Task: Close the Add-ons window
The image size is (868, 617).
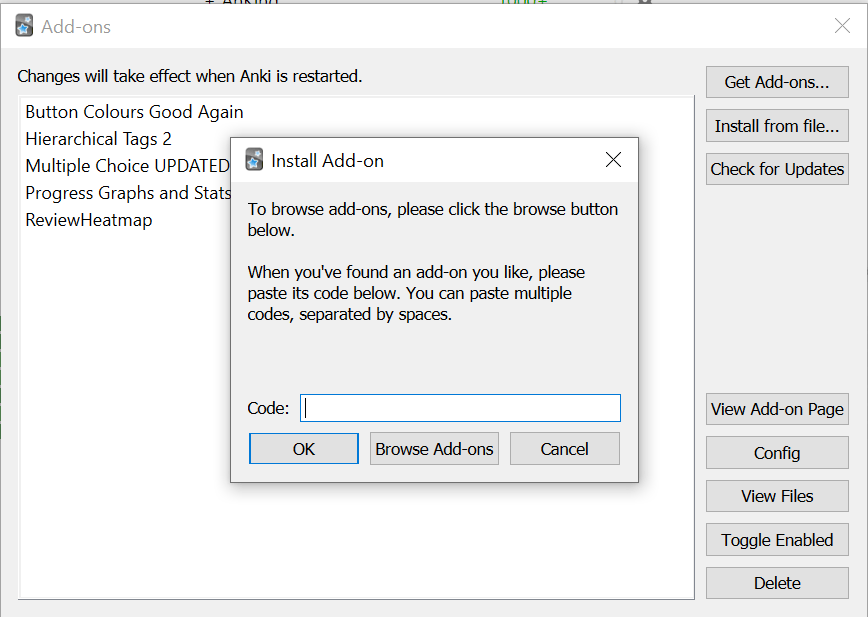Action: click(842, 25)
